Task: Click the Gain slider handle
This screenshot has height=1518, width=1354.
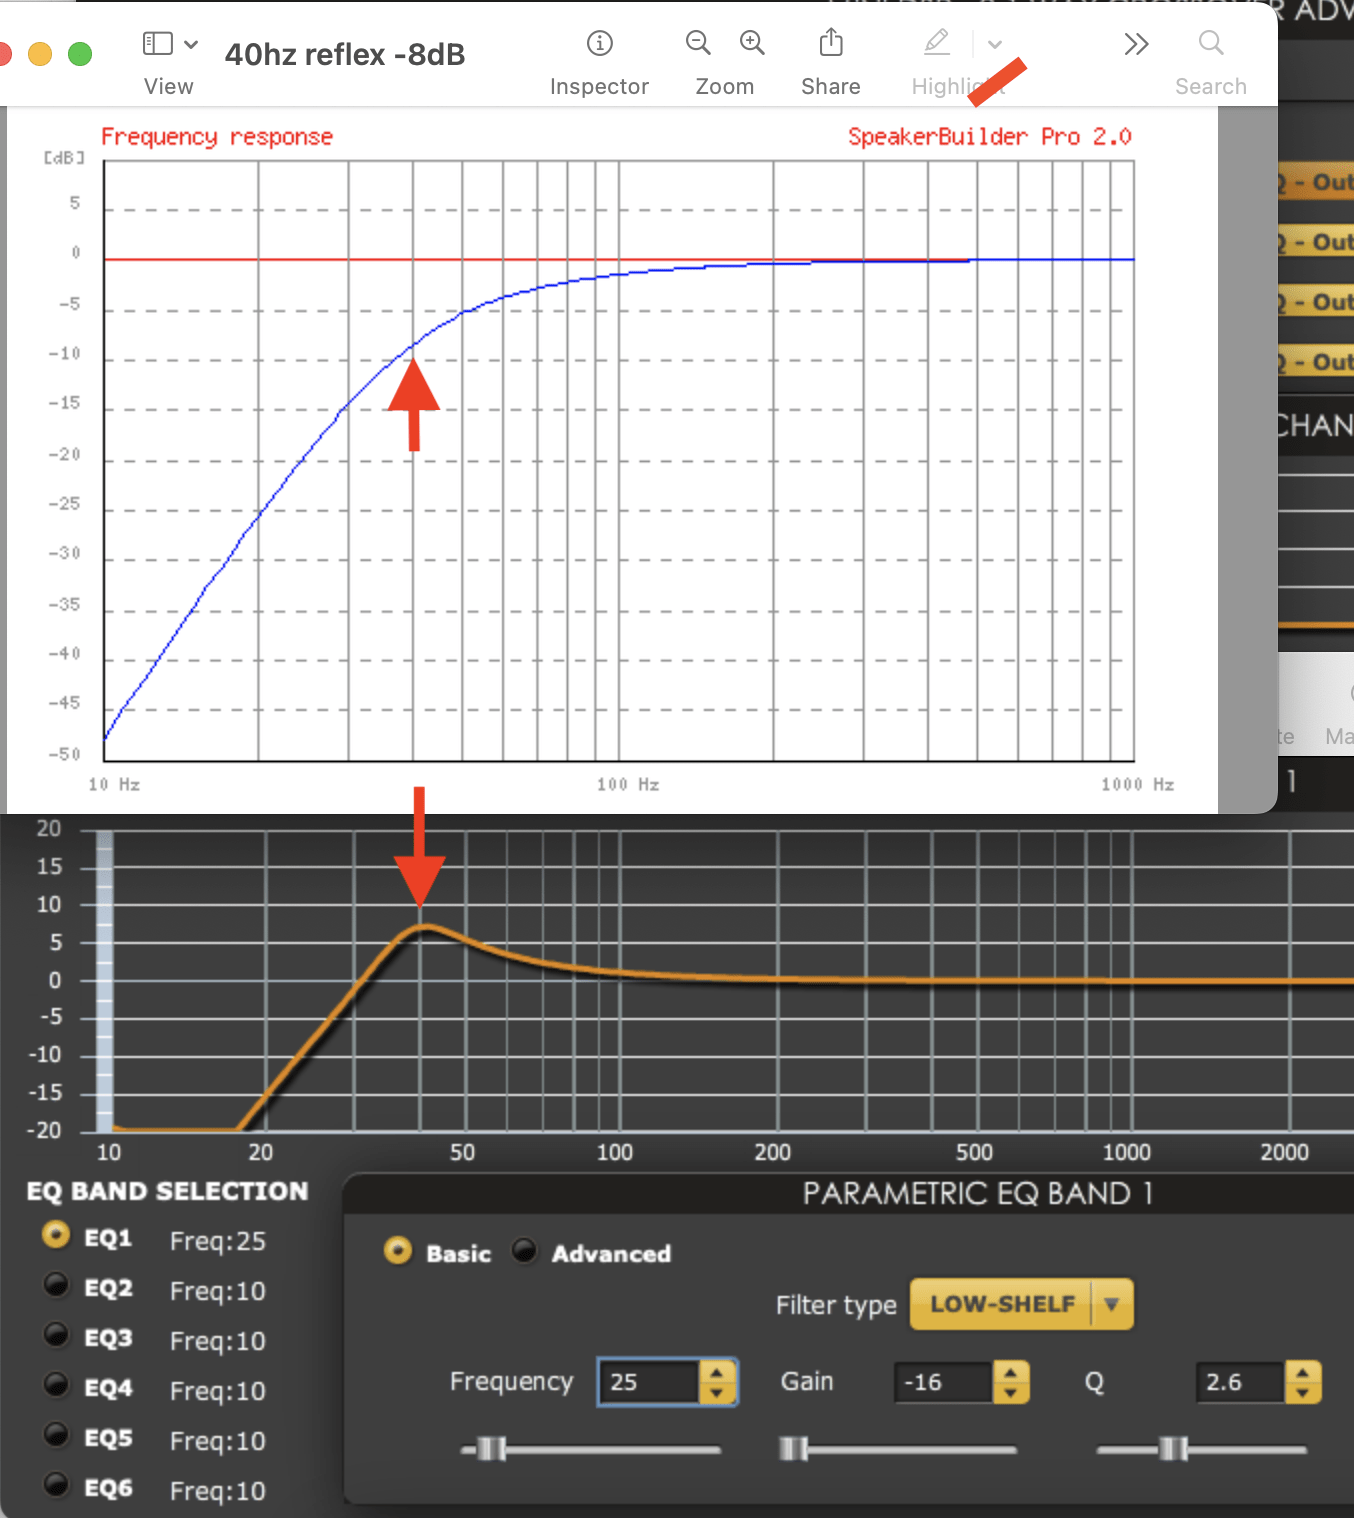Action: (x=793, y=1448)
